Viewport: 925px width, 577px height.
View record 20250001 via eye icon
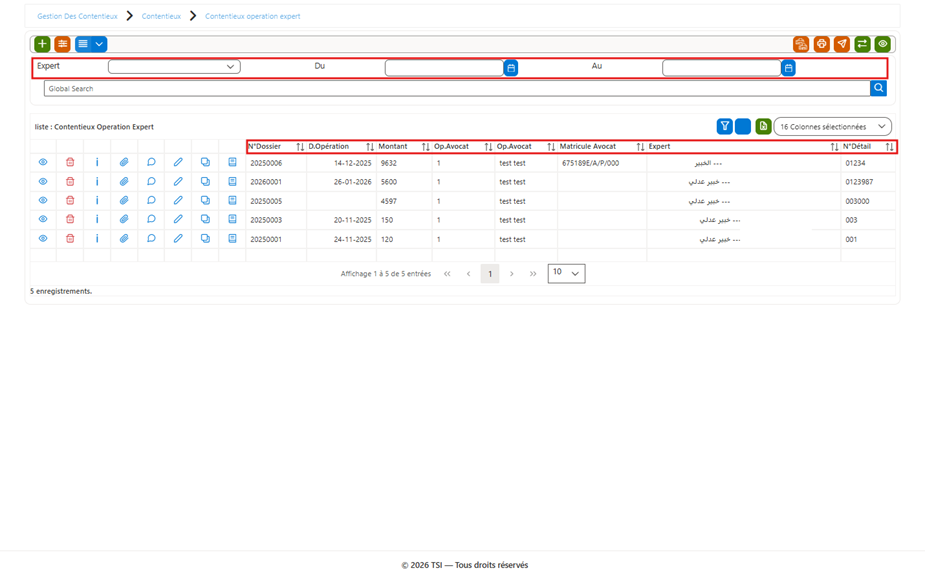pos(43,238)
